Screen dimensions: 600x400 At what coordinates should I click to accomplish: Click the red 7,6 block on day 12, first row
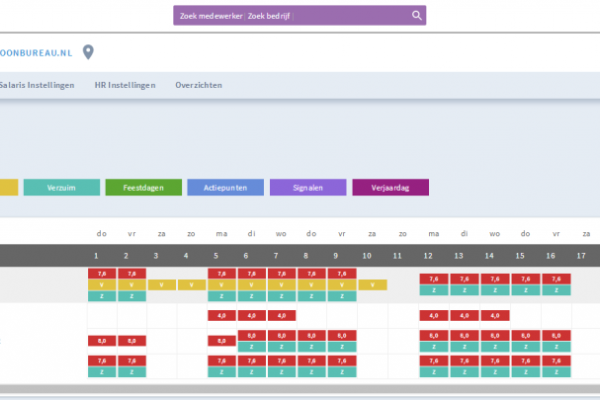pyautogui.click(x=432, y=279)
